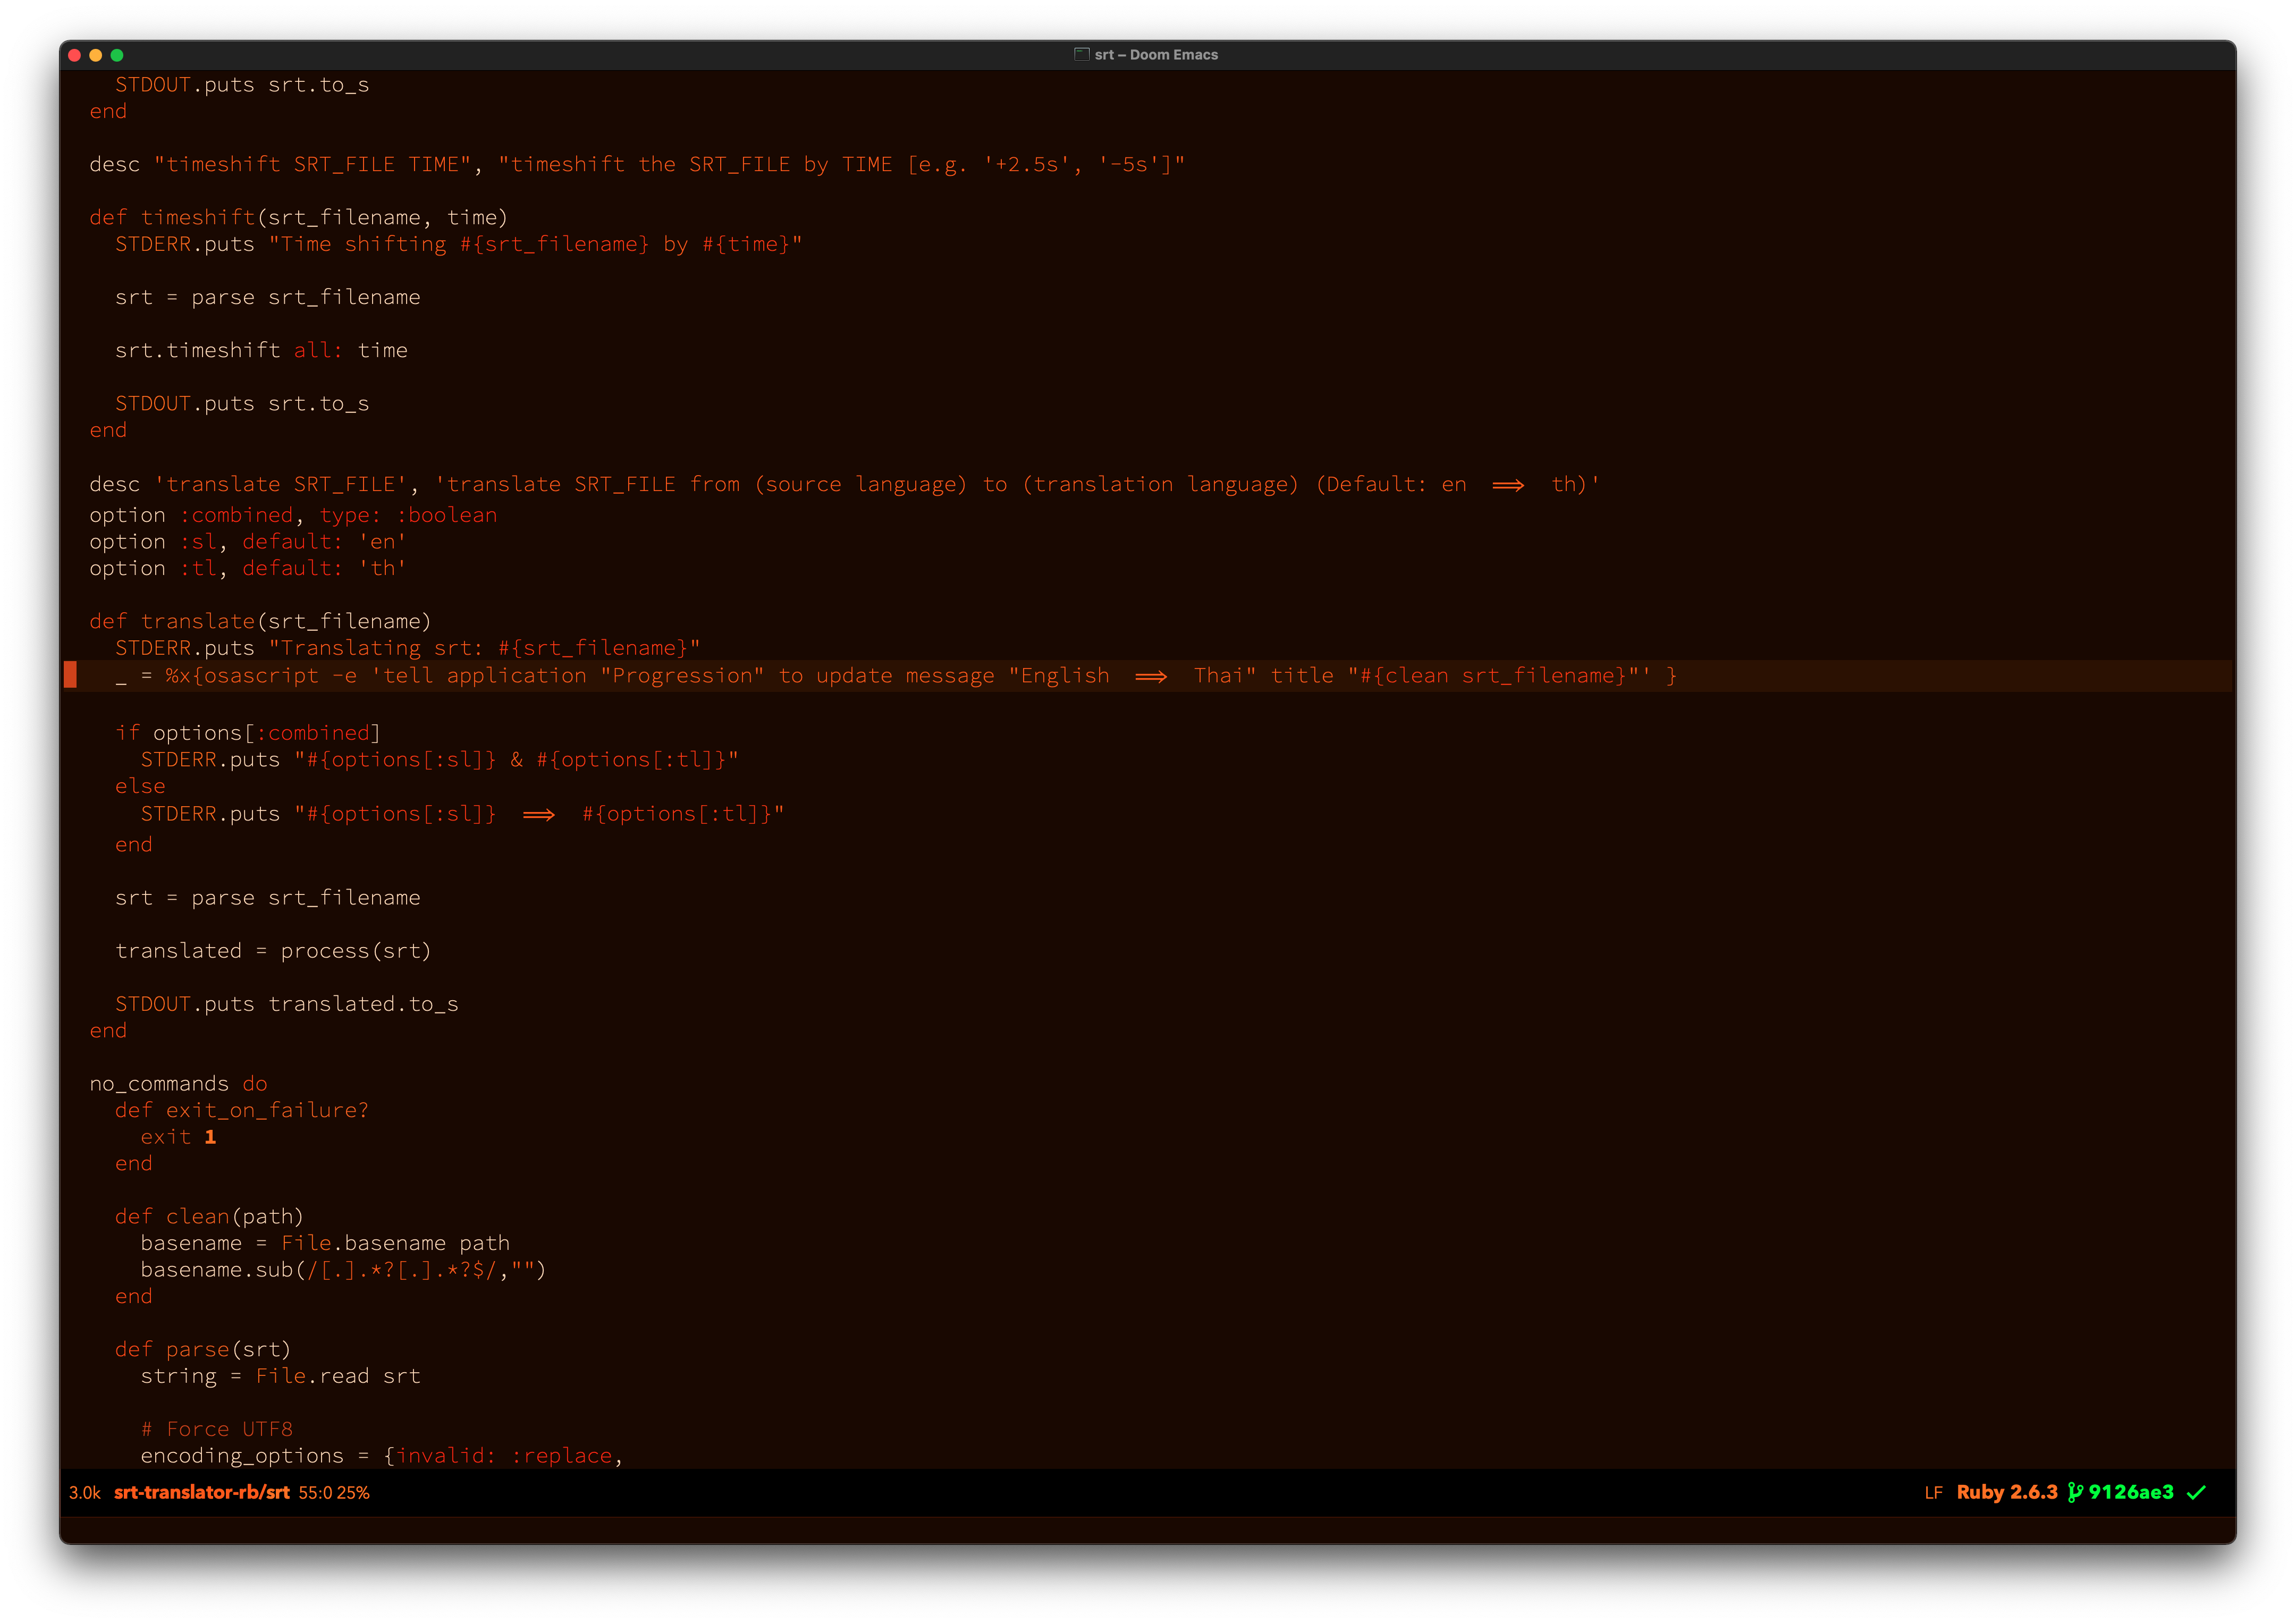The height and width of the screenshot is (1623, 2296).
Task: Click the srt document proxy icon in title bar
Action: 1081,54
